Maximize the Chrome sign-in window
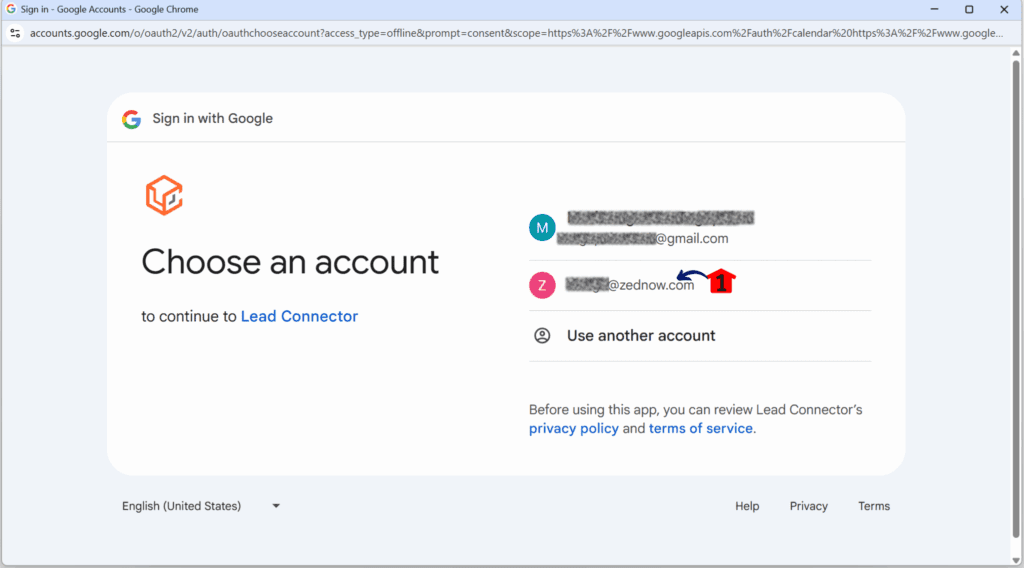Image resolution: width=1024 pixels, height=568 pixels. click(969, 9)
